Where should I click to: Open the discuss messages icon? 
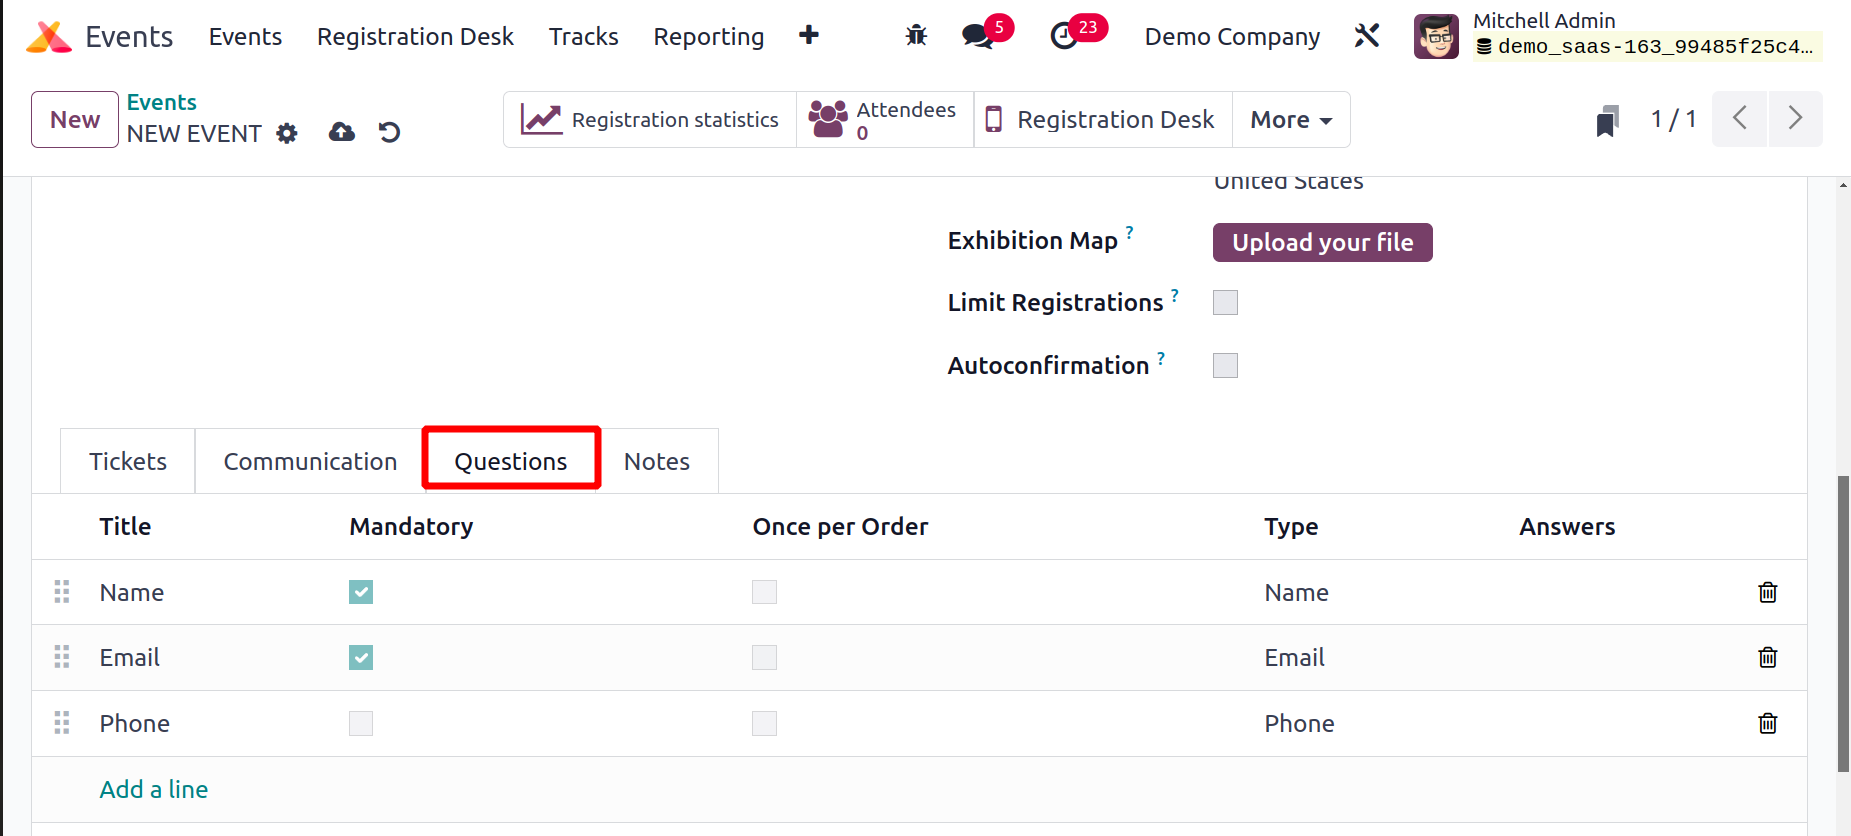tap(976, 36)
